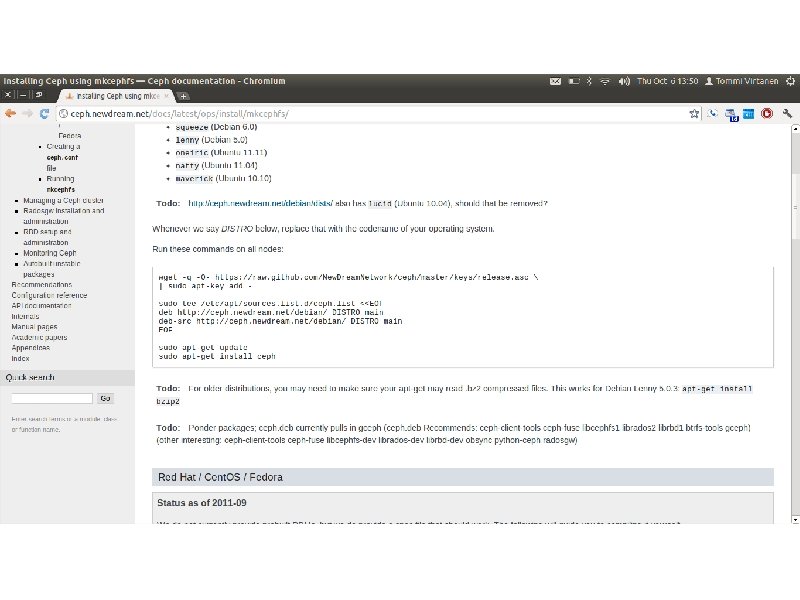The height and width of the screenshot is (600, 800).
Task: Open Autobuilt unstable packages link
Action: click(x=51, y=269)
